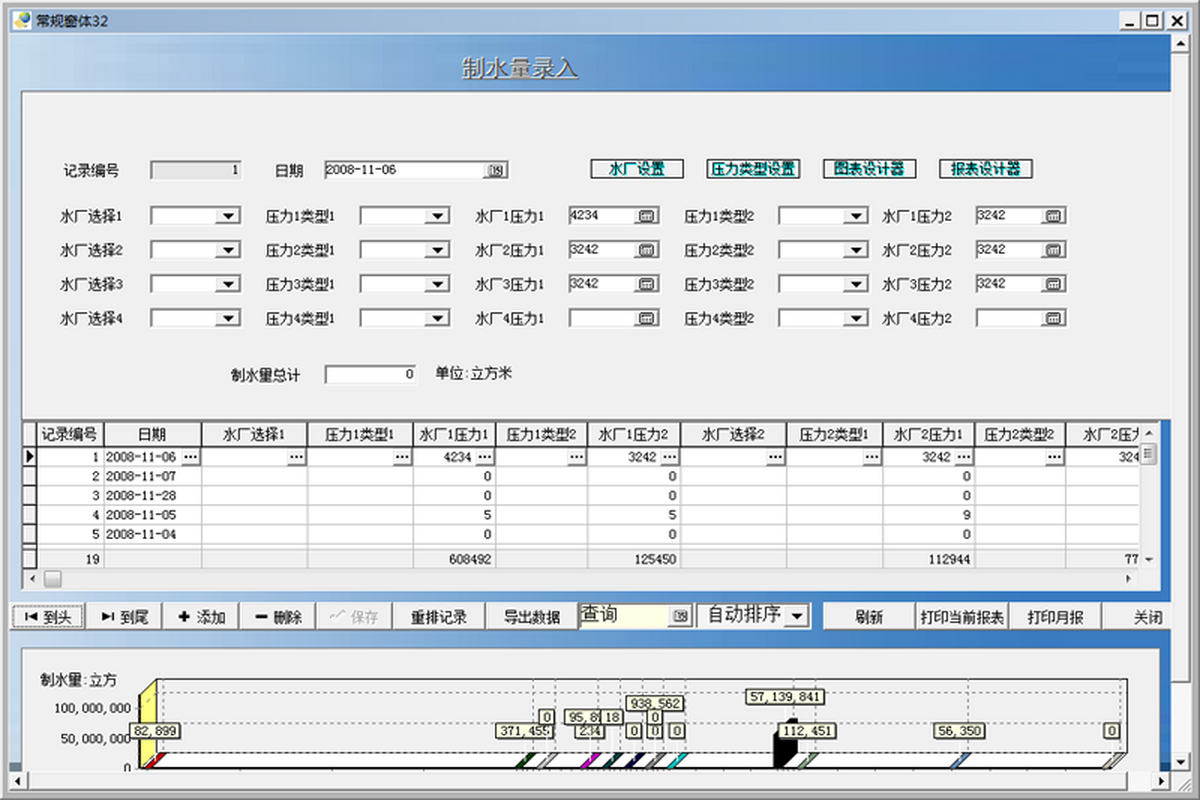1200x800 pixels.
Task: Click the 刷新 button
Action: point(869,617)
